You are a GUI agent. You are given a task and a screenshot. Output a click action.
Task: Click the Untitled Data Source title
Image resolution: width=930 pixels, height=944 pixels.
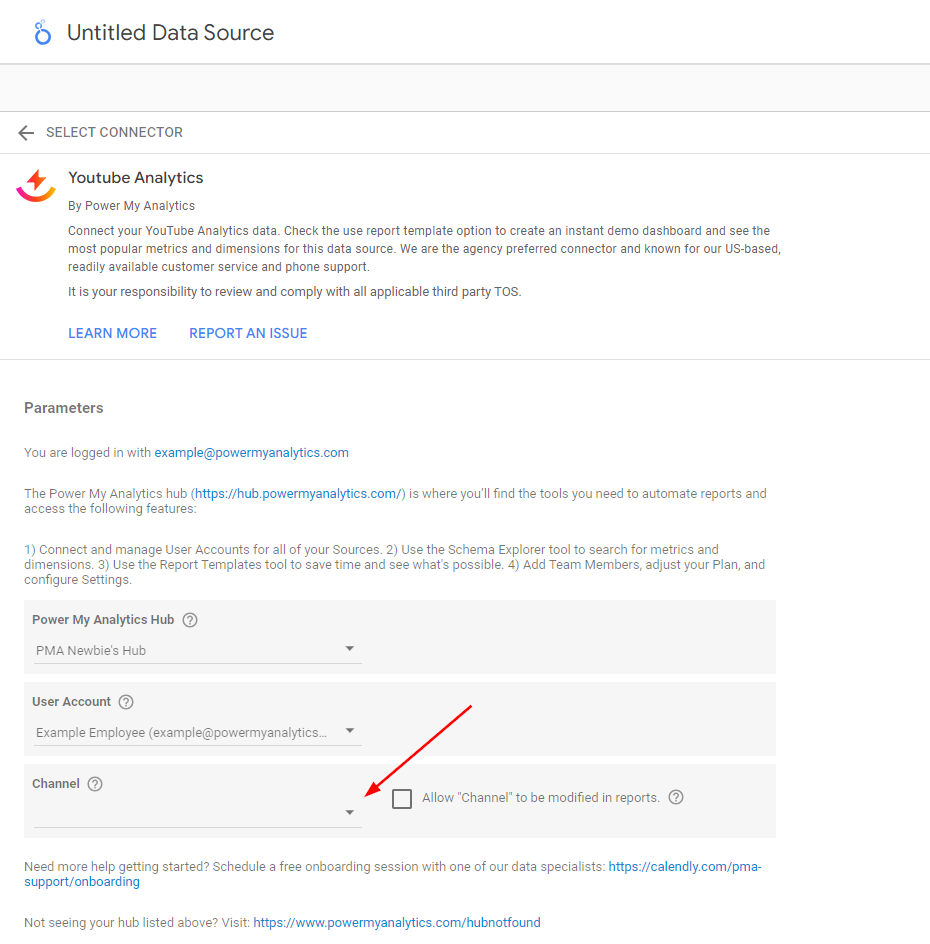point(170,33)
